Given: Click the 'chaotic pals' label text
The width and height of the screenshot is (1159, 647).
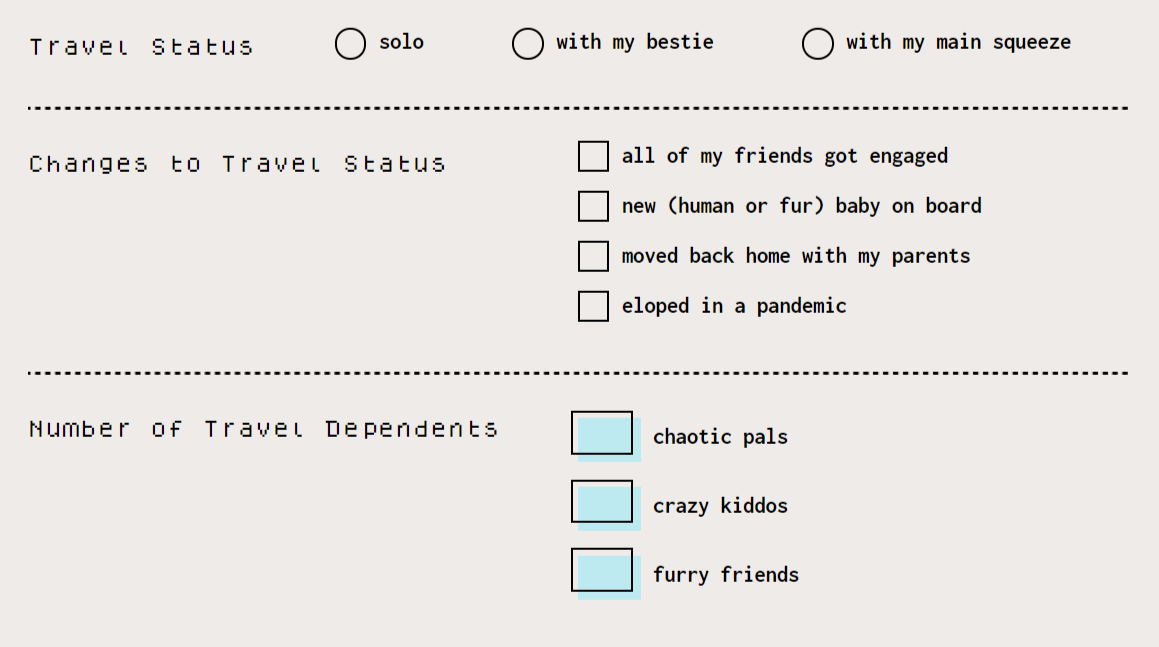Looking at the screenshot, I should click(720, 437).
